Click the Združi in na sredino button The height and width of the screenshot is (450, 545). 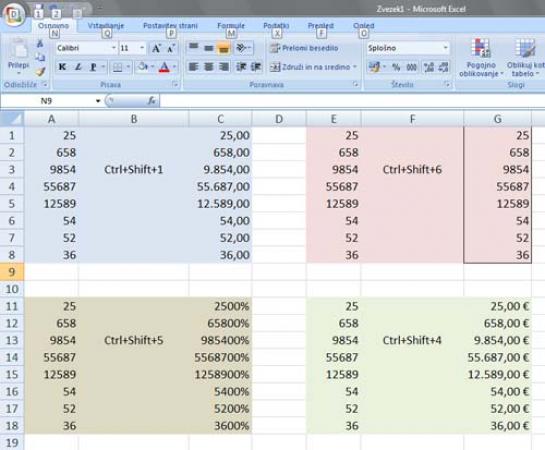(x=310, y=67)
